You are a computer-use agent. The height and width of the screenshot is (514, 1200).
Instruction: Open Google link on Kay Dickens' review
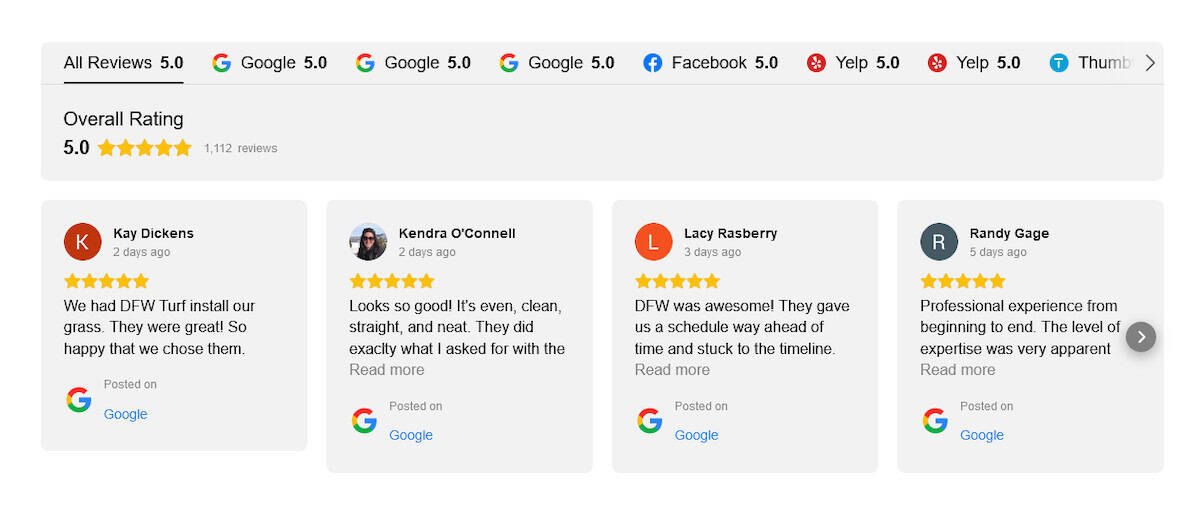[x=126, y=414]
